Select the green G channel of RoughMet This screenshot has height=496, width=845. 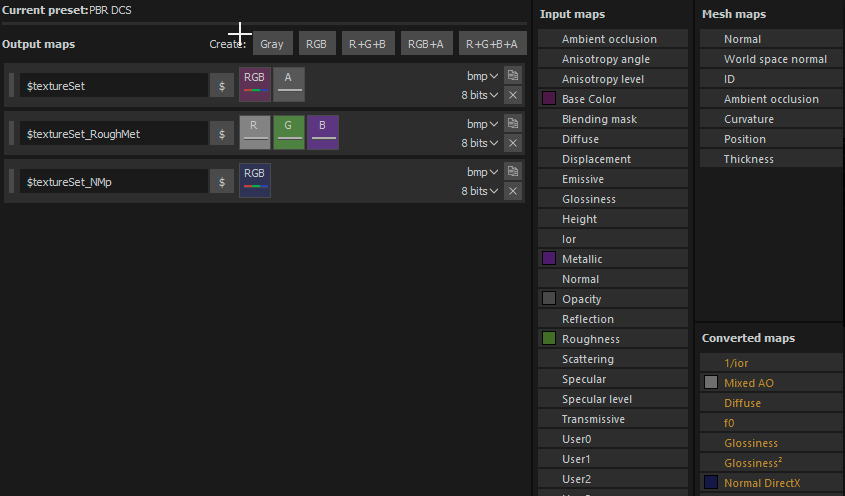point(289,133)
